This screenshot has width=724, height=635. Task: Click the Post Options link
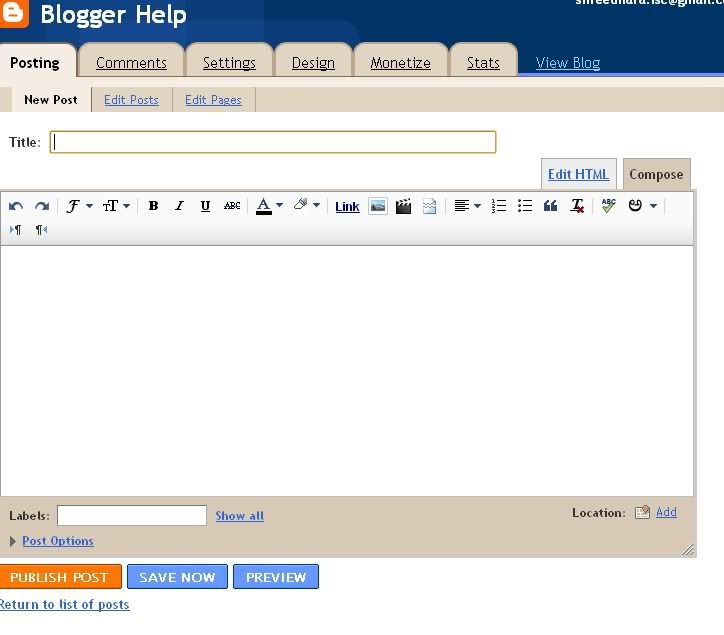58,541
